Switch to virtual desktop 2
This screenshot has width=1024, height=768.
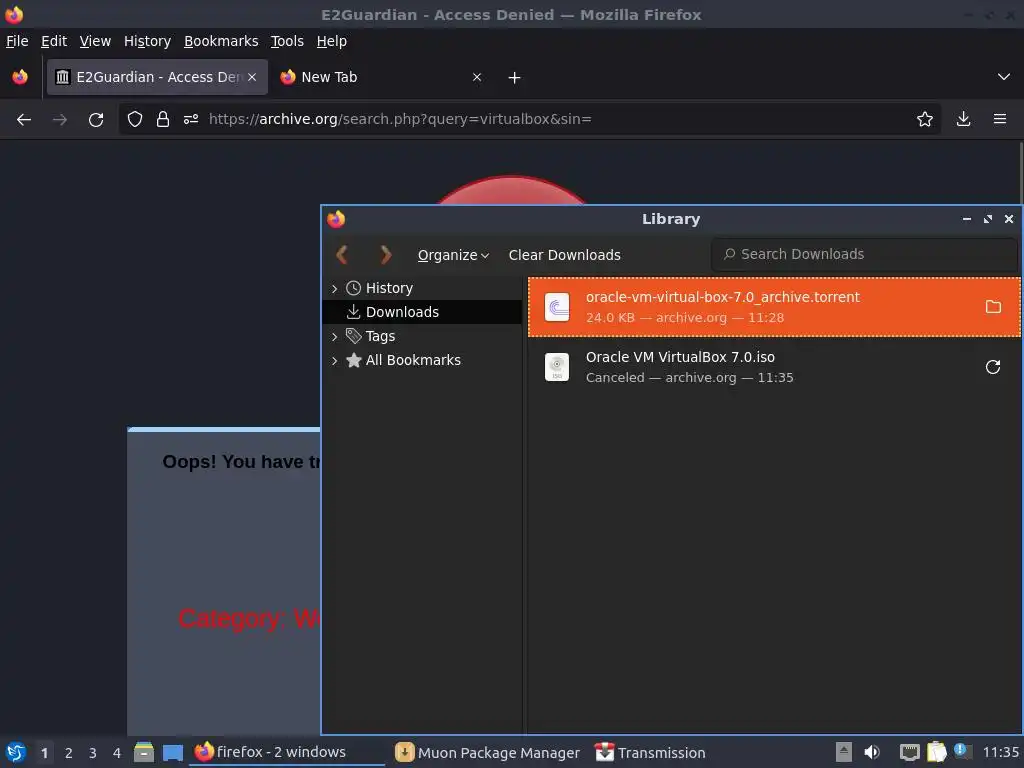[x=69, y=753]
